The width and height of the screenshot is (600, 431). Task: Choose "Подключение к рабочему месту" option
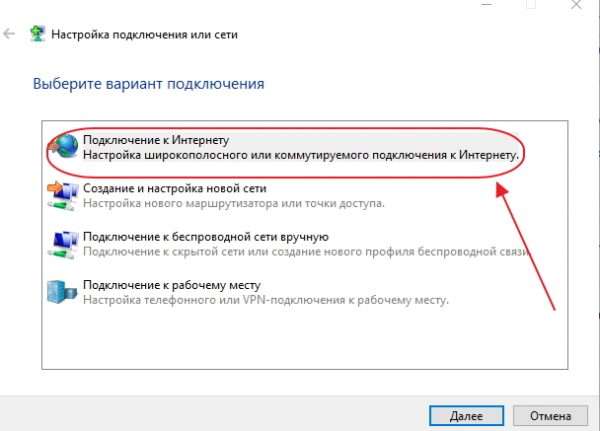pyautogui.click(x=172, y=285)
